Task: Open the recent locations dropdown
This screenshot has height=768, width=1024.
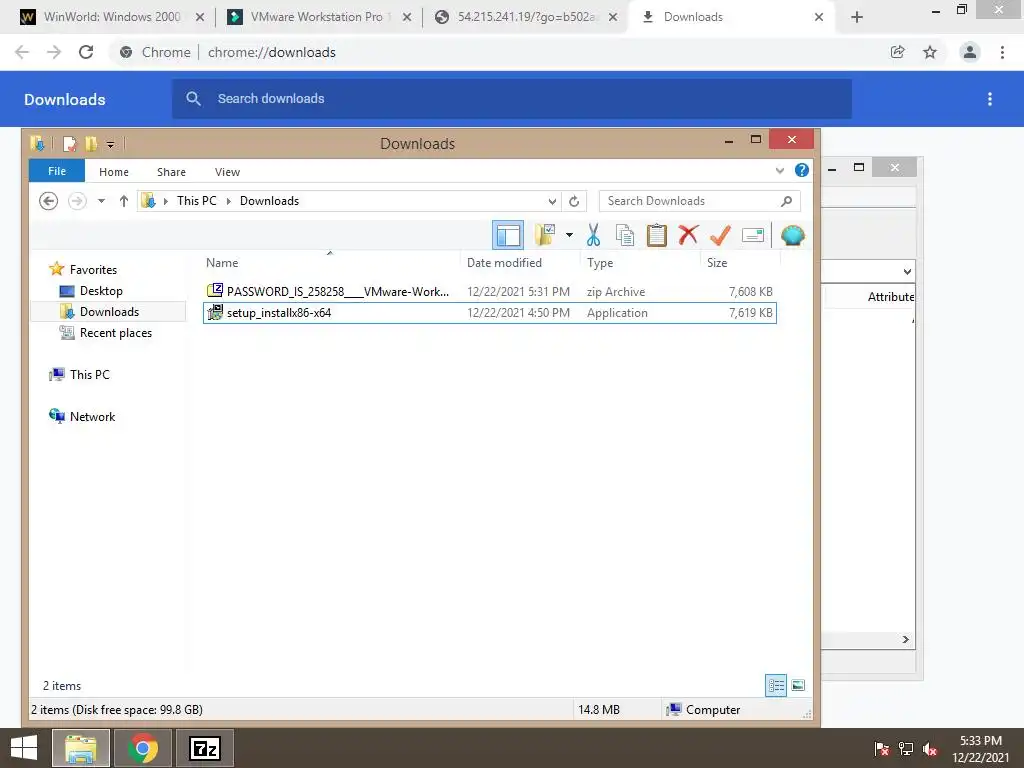Action: point(101,201)
